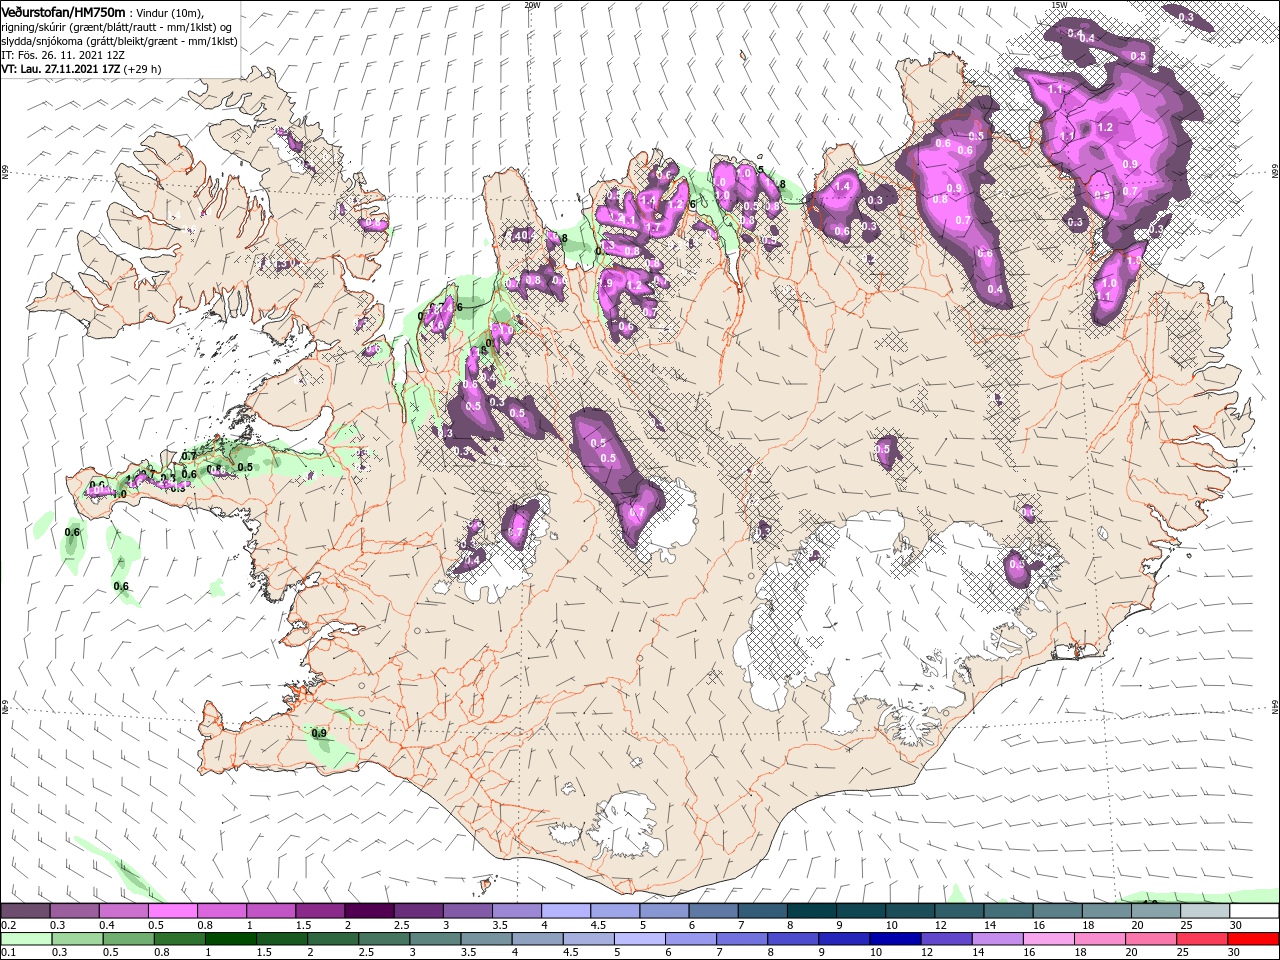Click the '30' label in upper legend
This screenshot has width=1280, height=960.
(x=1238, y=925)
